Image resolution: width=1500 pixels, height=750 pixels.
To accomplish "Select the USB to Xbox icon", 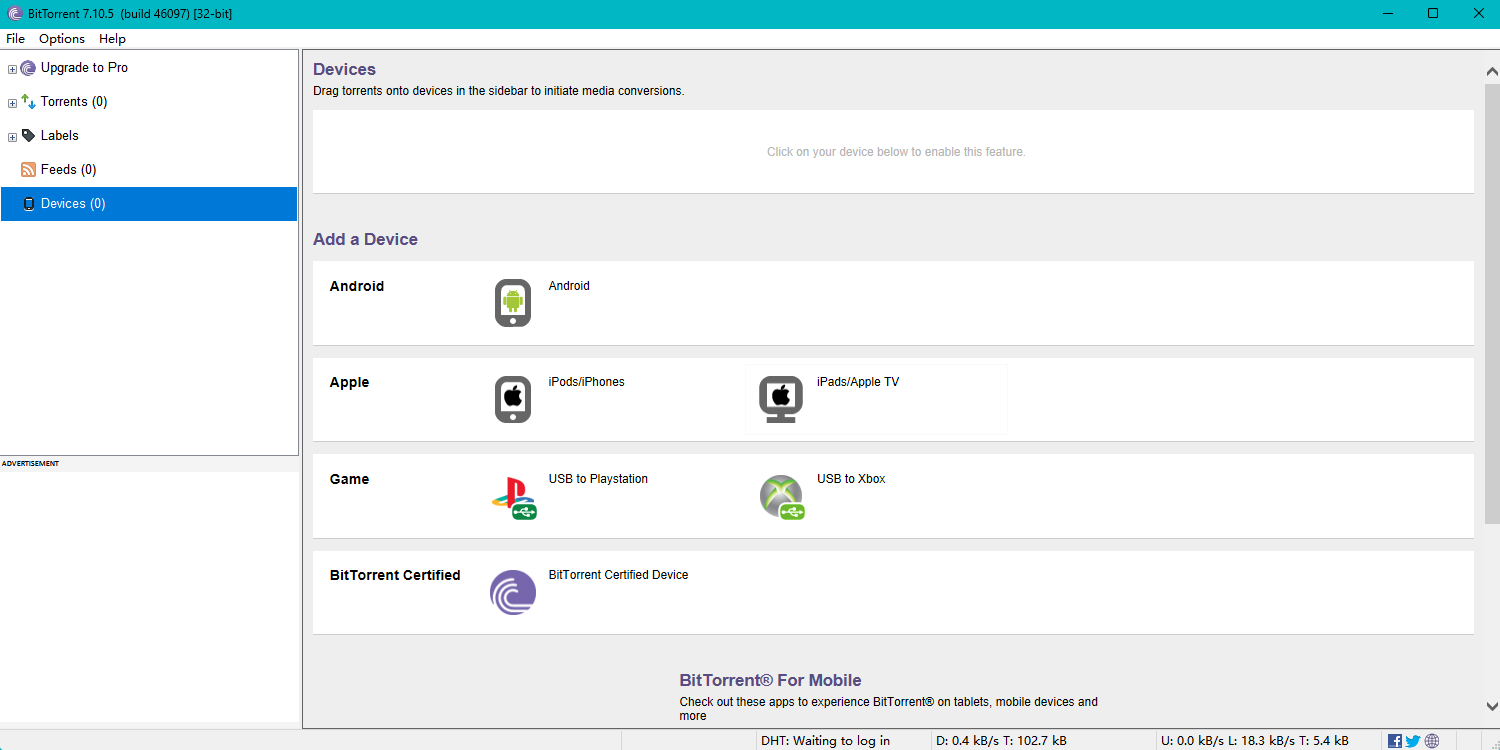I will tap(781, 496).
